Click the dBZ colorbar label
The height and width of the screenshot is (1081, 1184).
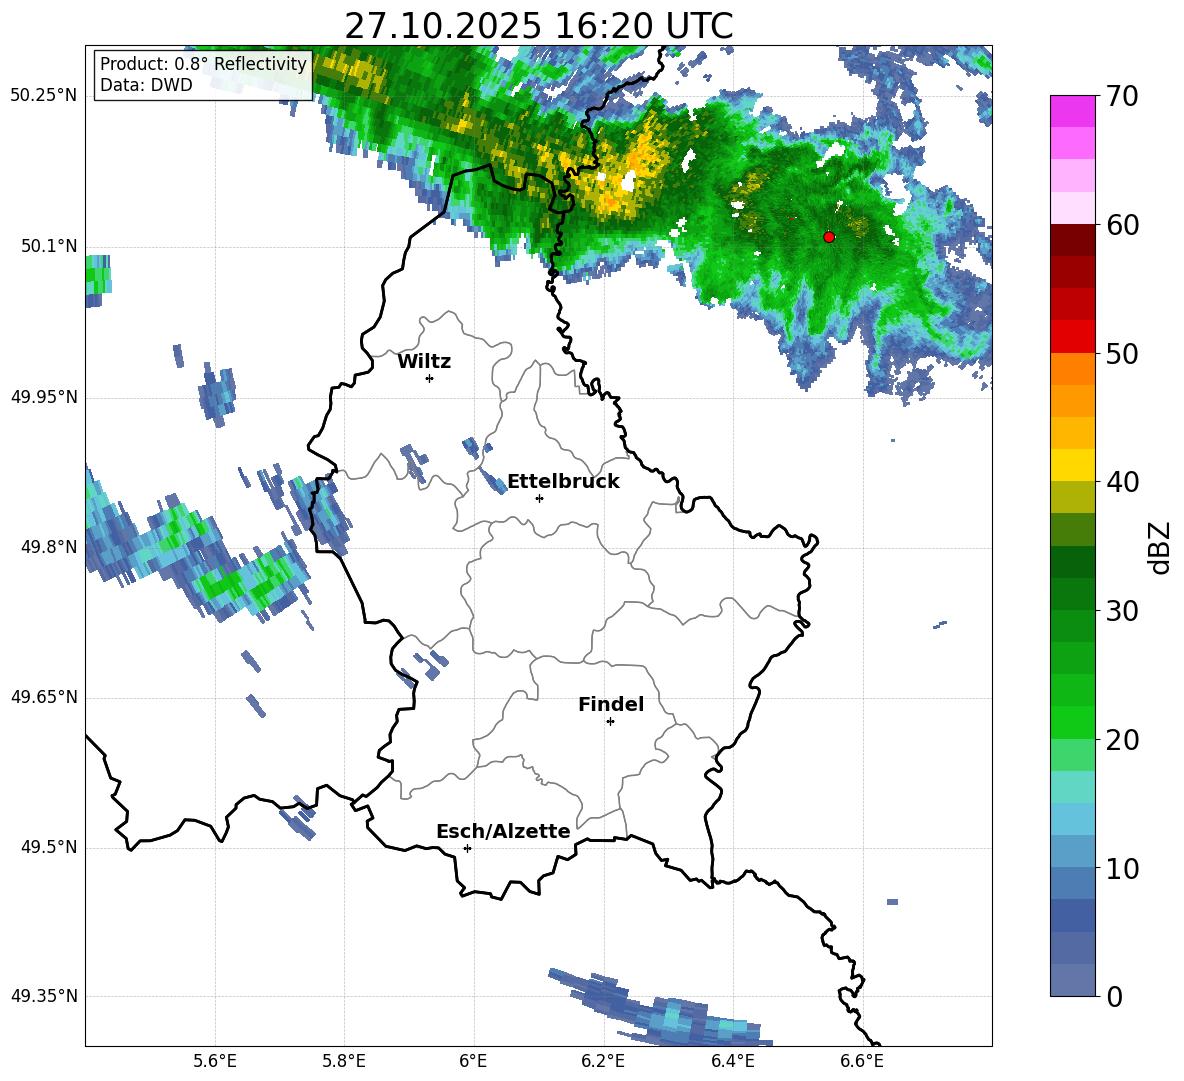(1159, 547)
